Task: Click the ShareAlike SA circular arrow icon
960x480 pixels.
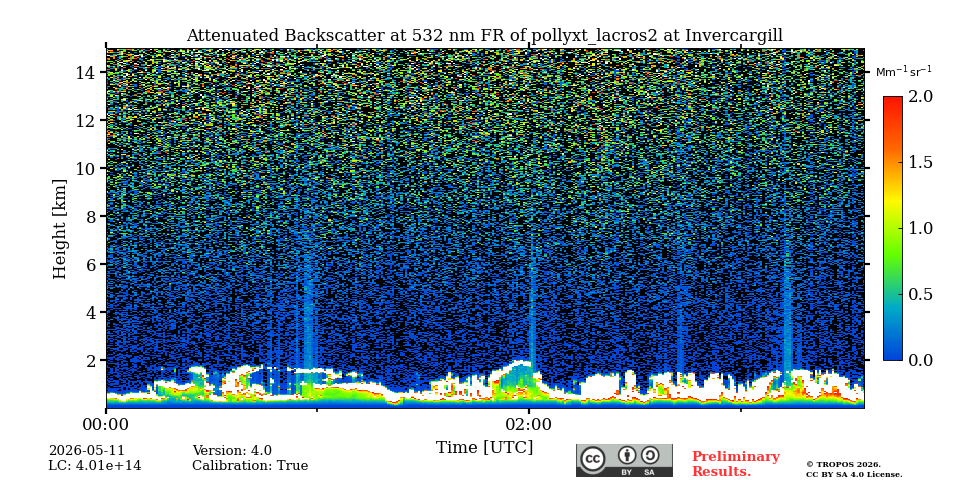Action: [650, 456]
